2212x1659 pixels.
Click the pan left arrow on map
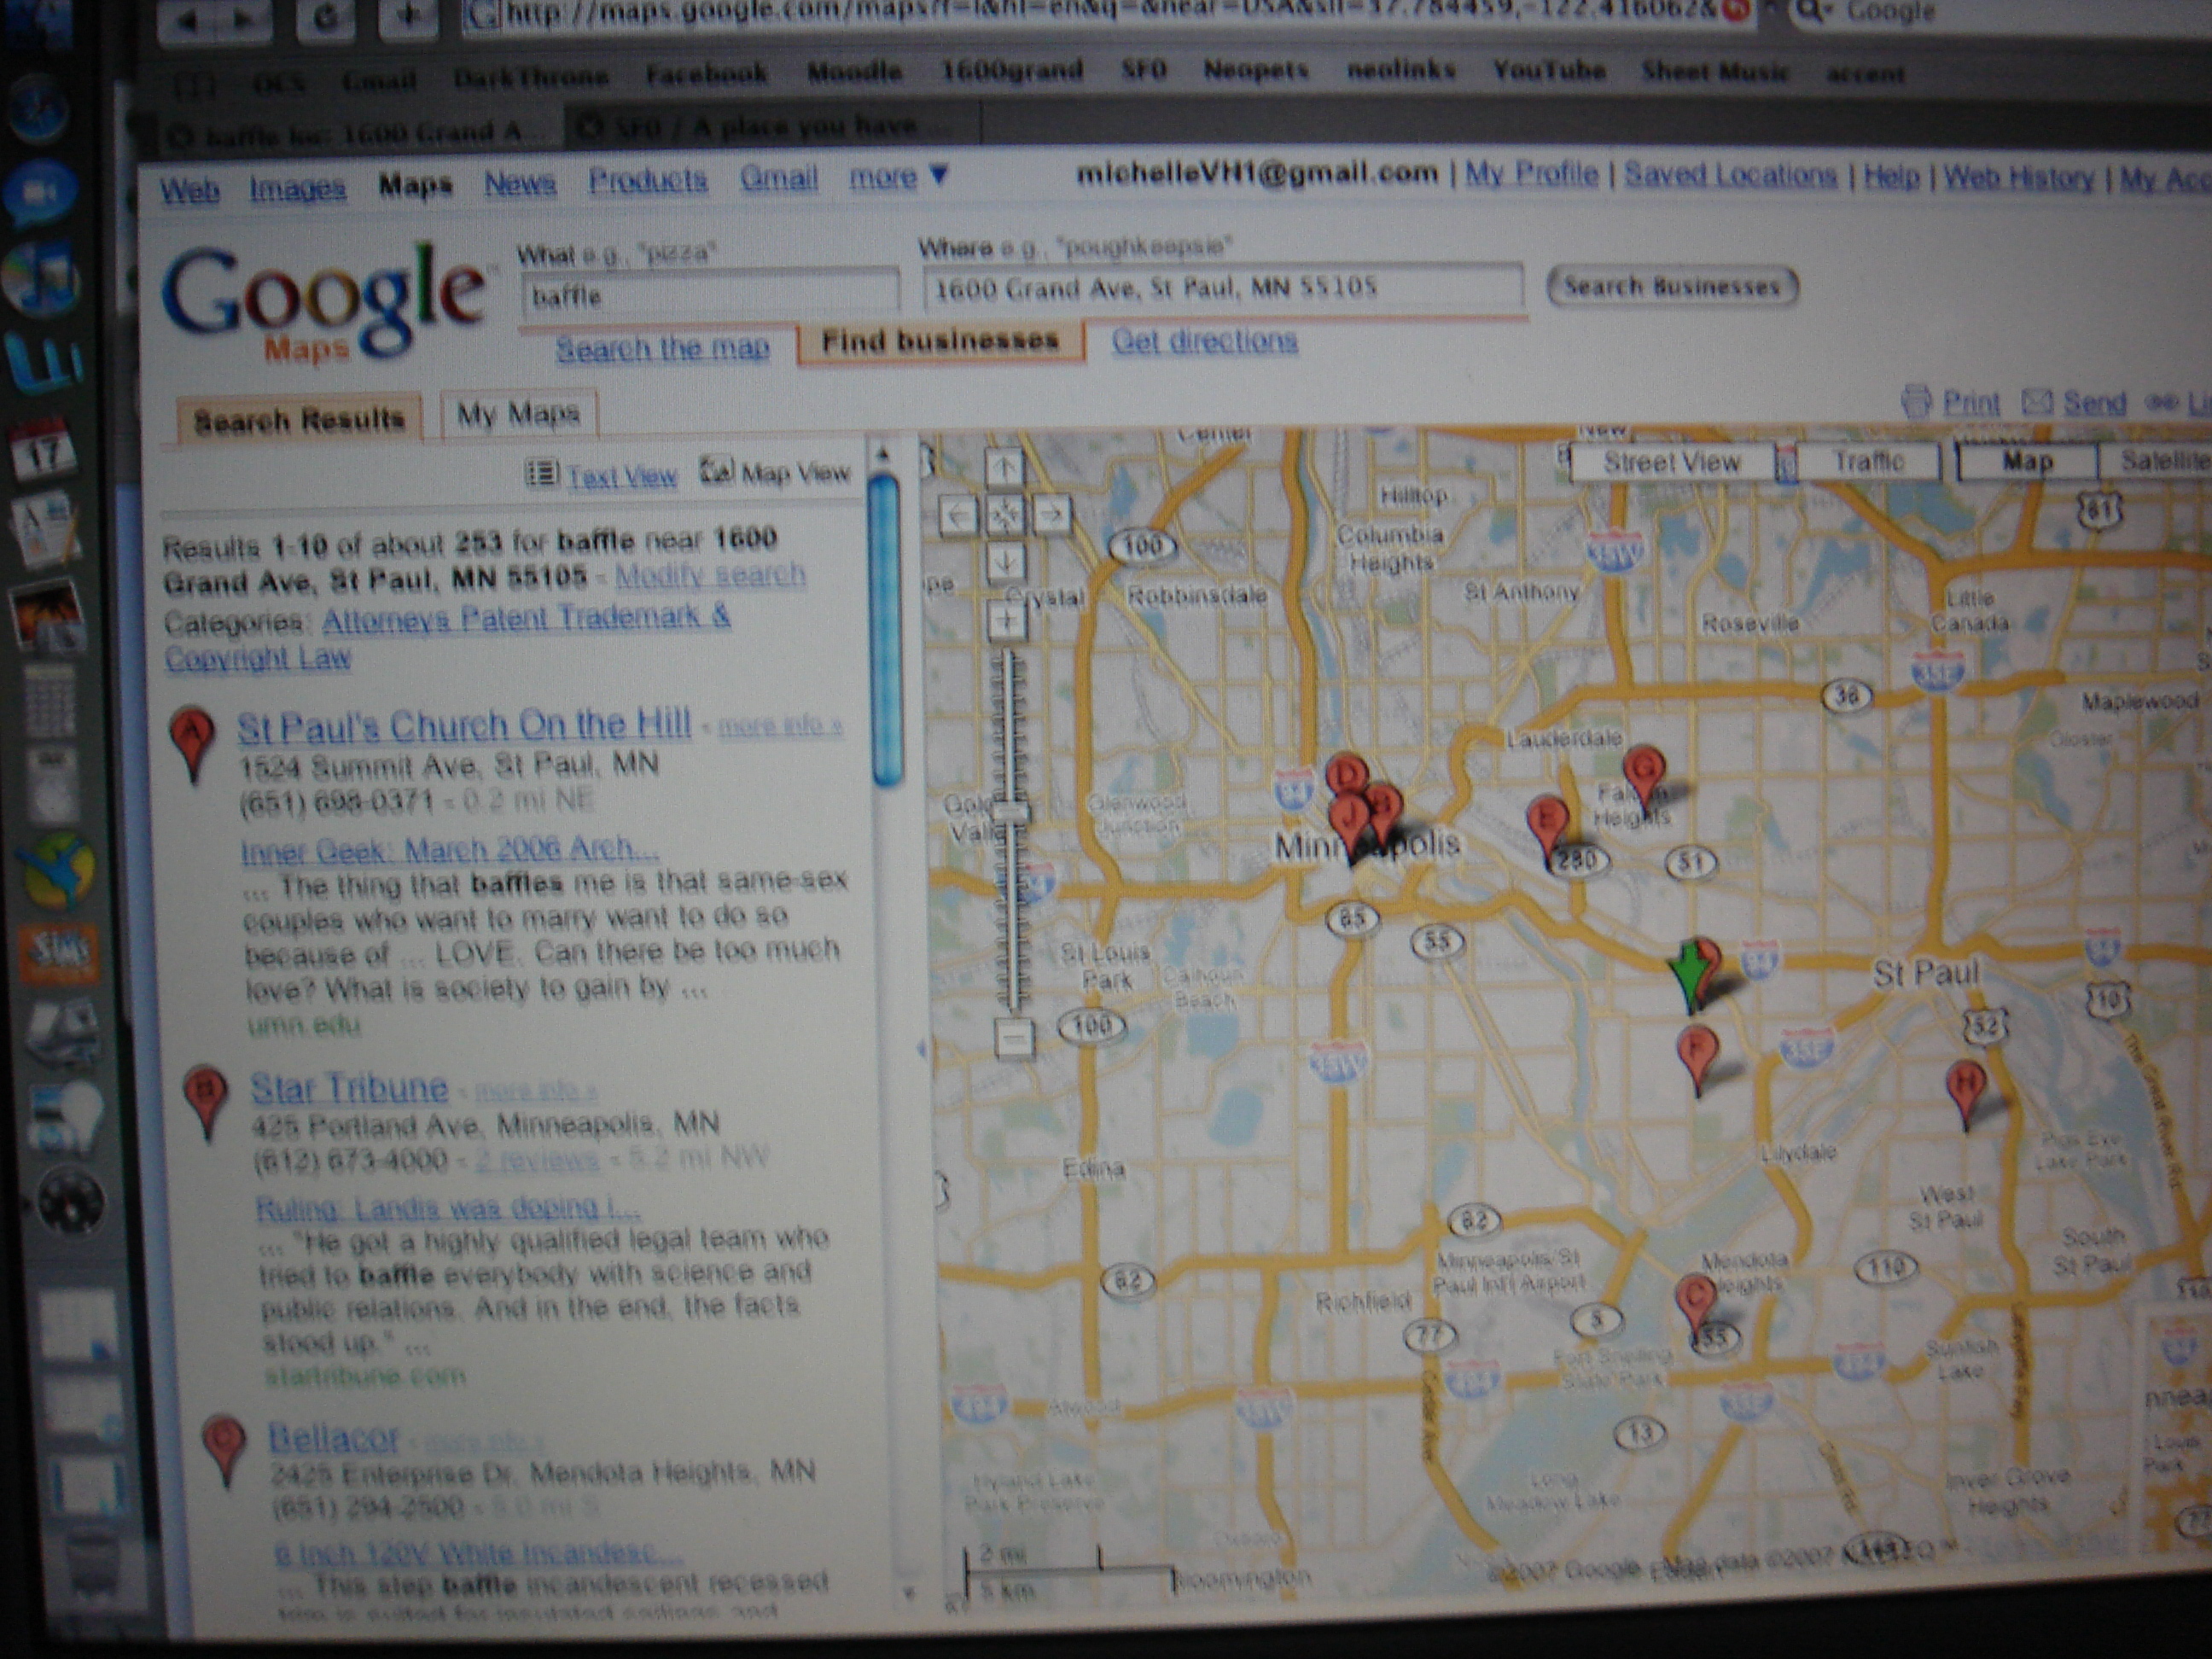(x=958, y=516)
